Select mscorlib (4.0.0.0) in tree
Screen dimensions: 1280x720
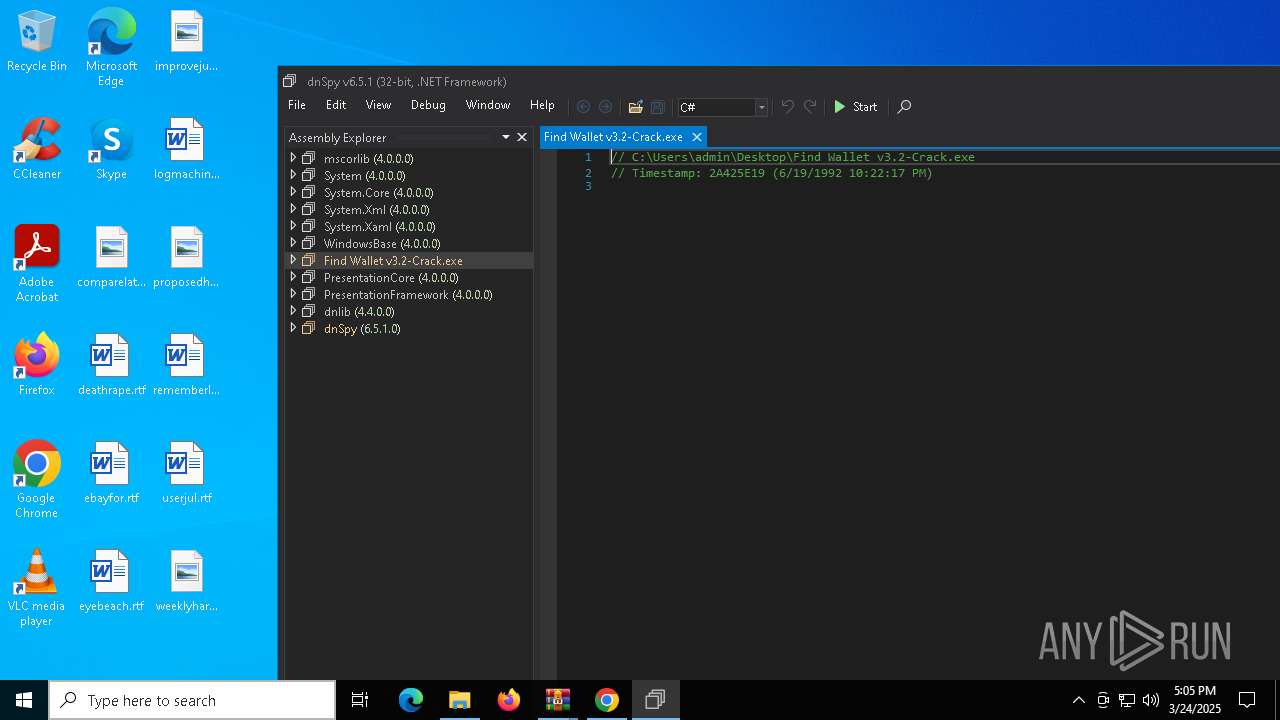point(368,159)
